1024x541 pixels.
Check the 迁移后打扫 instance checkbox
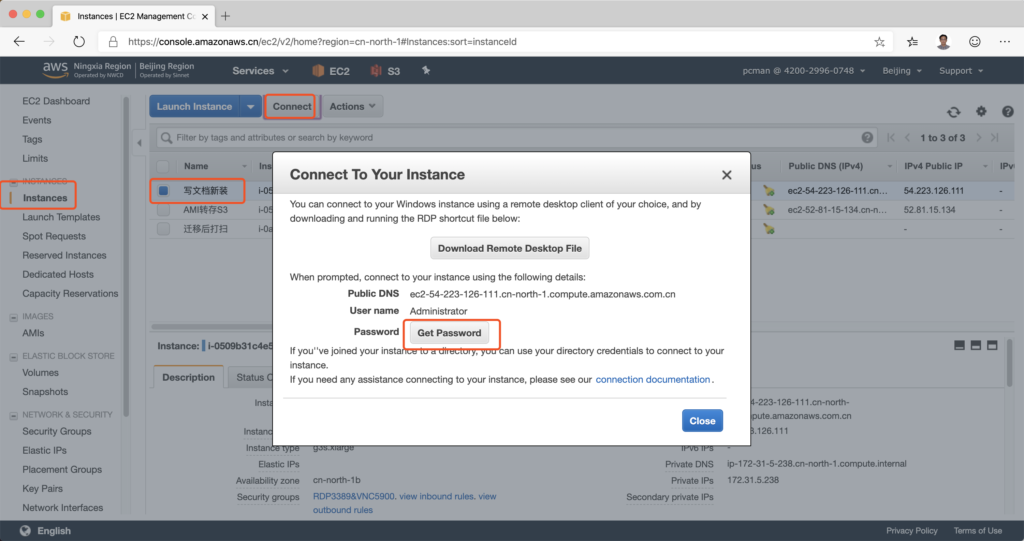tap(164, 228)
